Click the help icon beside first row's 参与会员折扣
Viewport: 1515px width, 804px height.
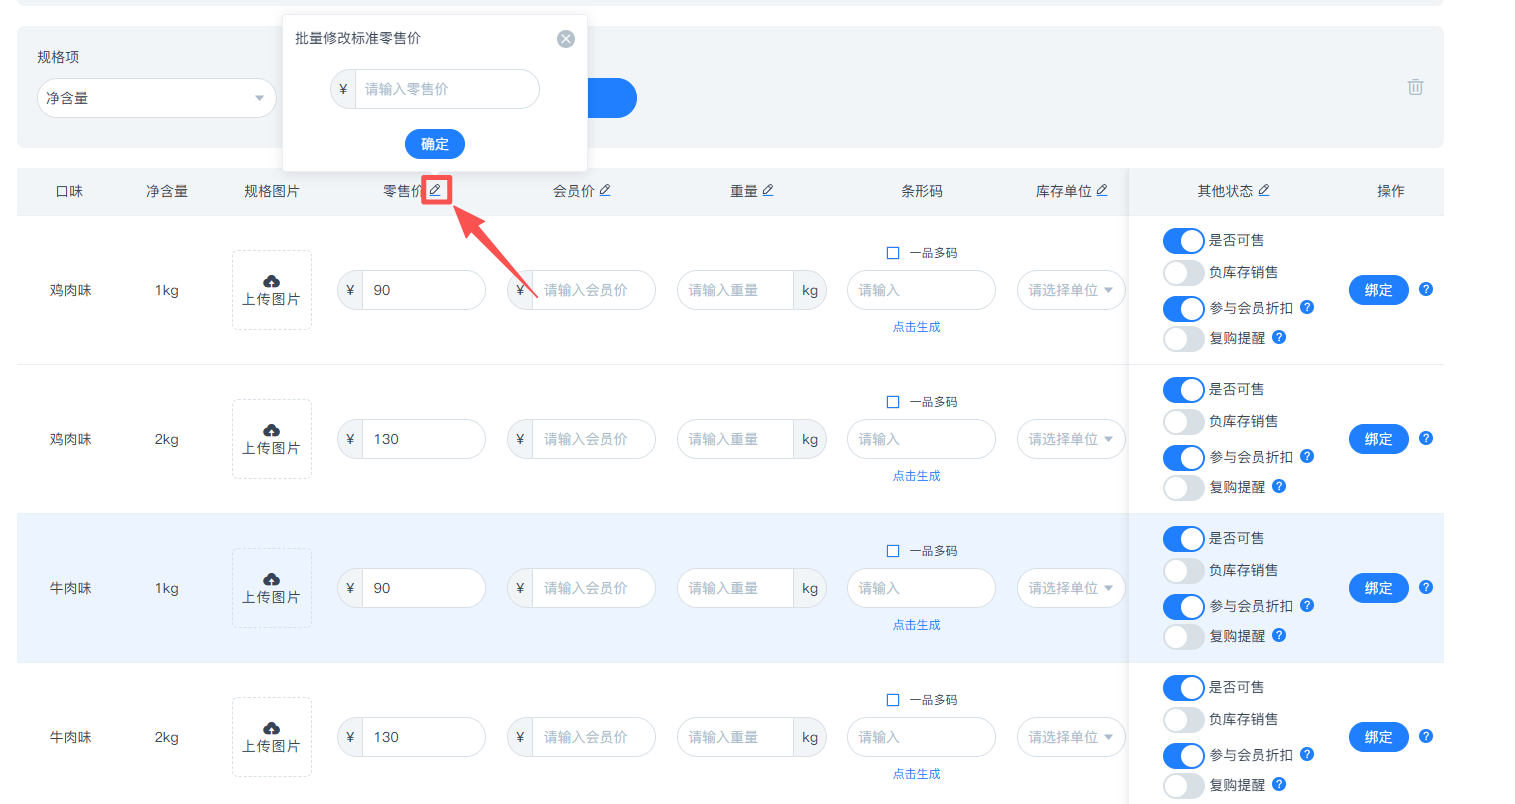1307,308
